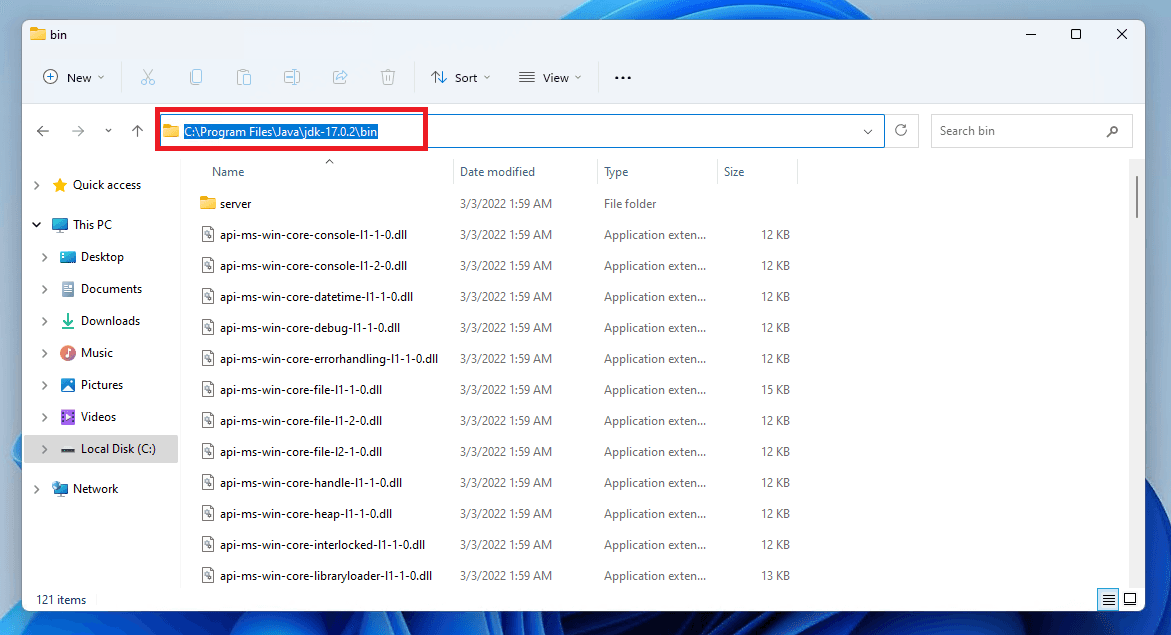Click the Quick access star icon
Screen dimensions: 1171x635
point(60,185)
